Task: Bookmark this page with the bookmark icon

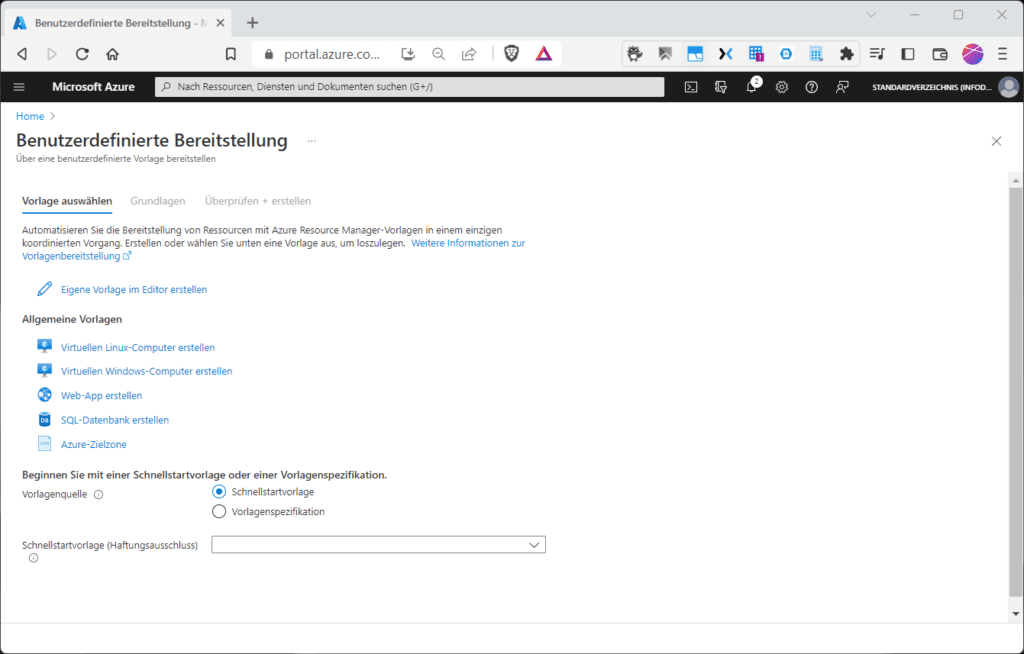Action: click(x=231, y=54)
